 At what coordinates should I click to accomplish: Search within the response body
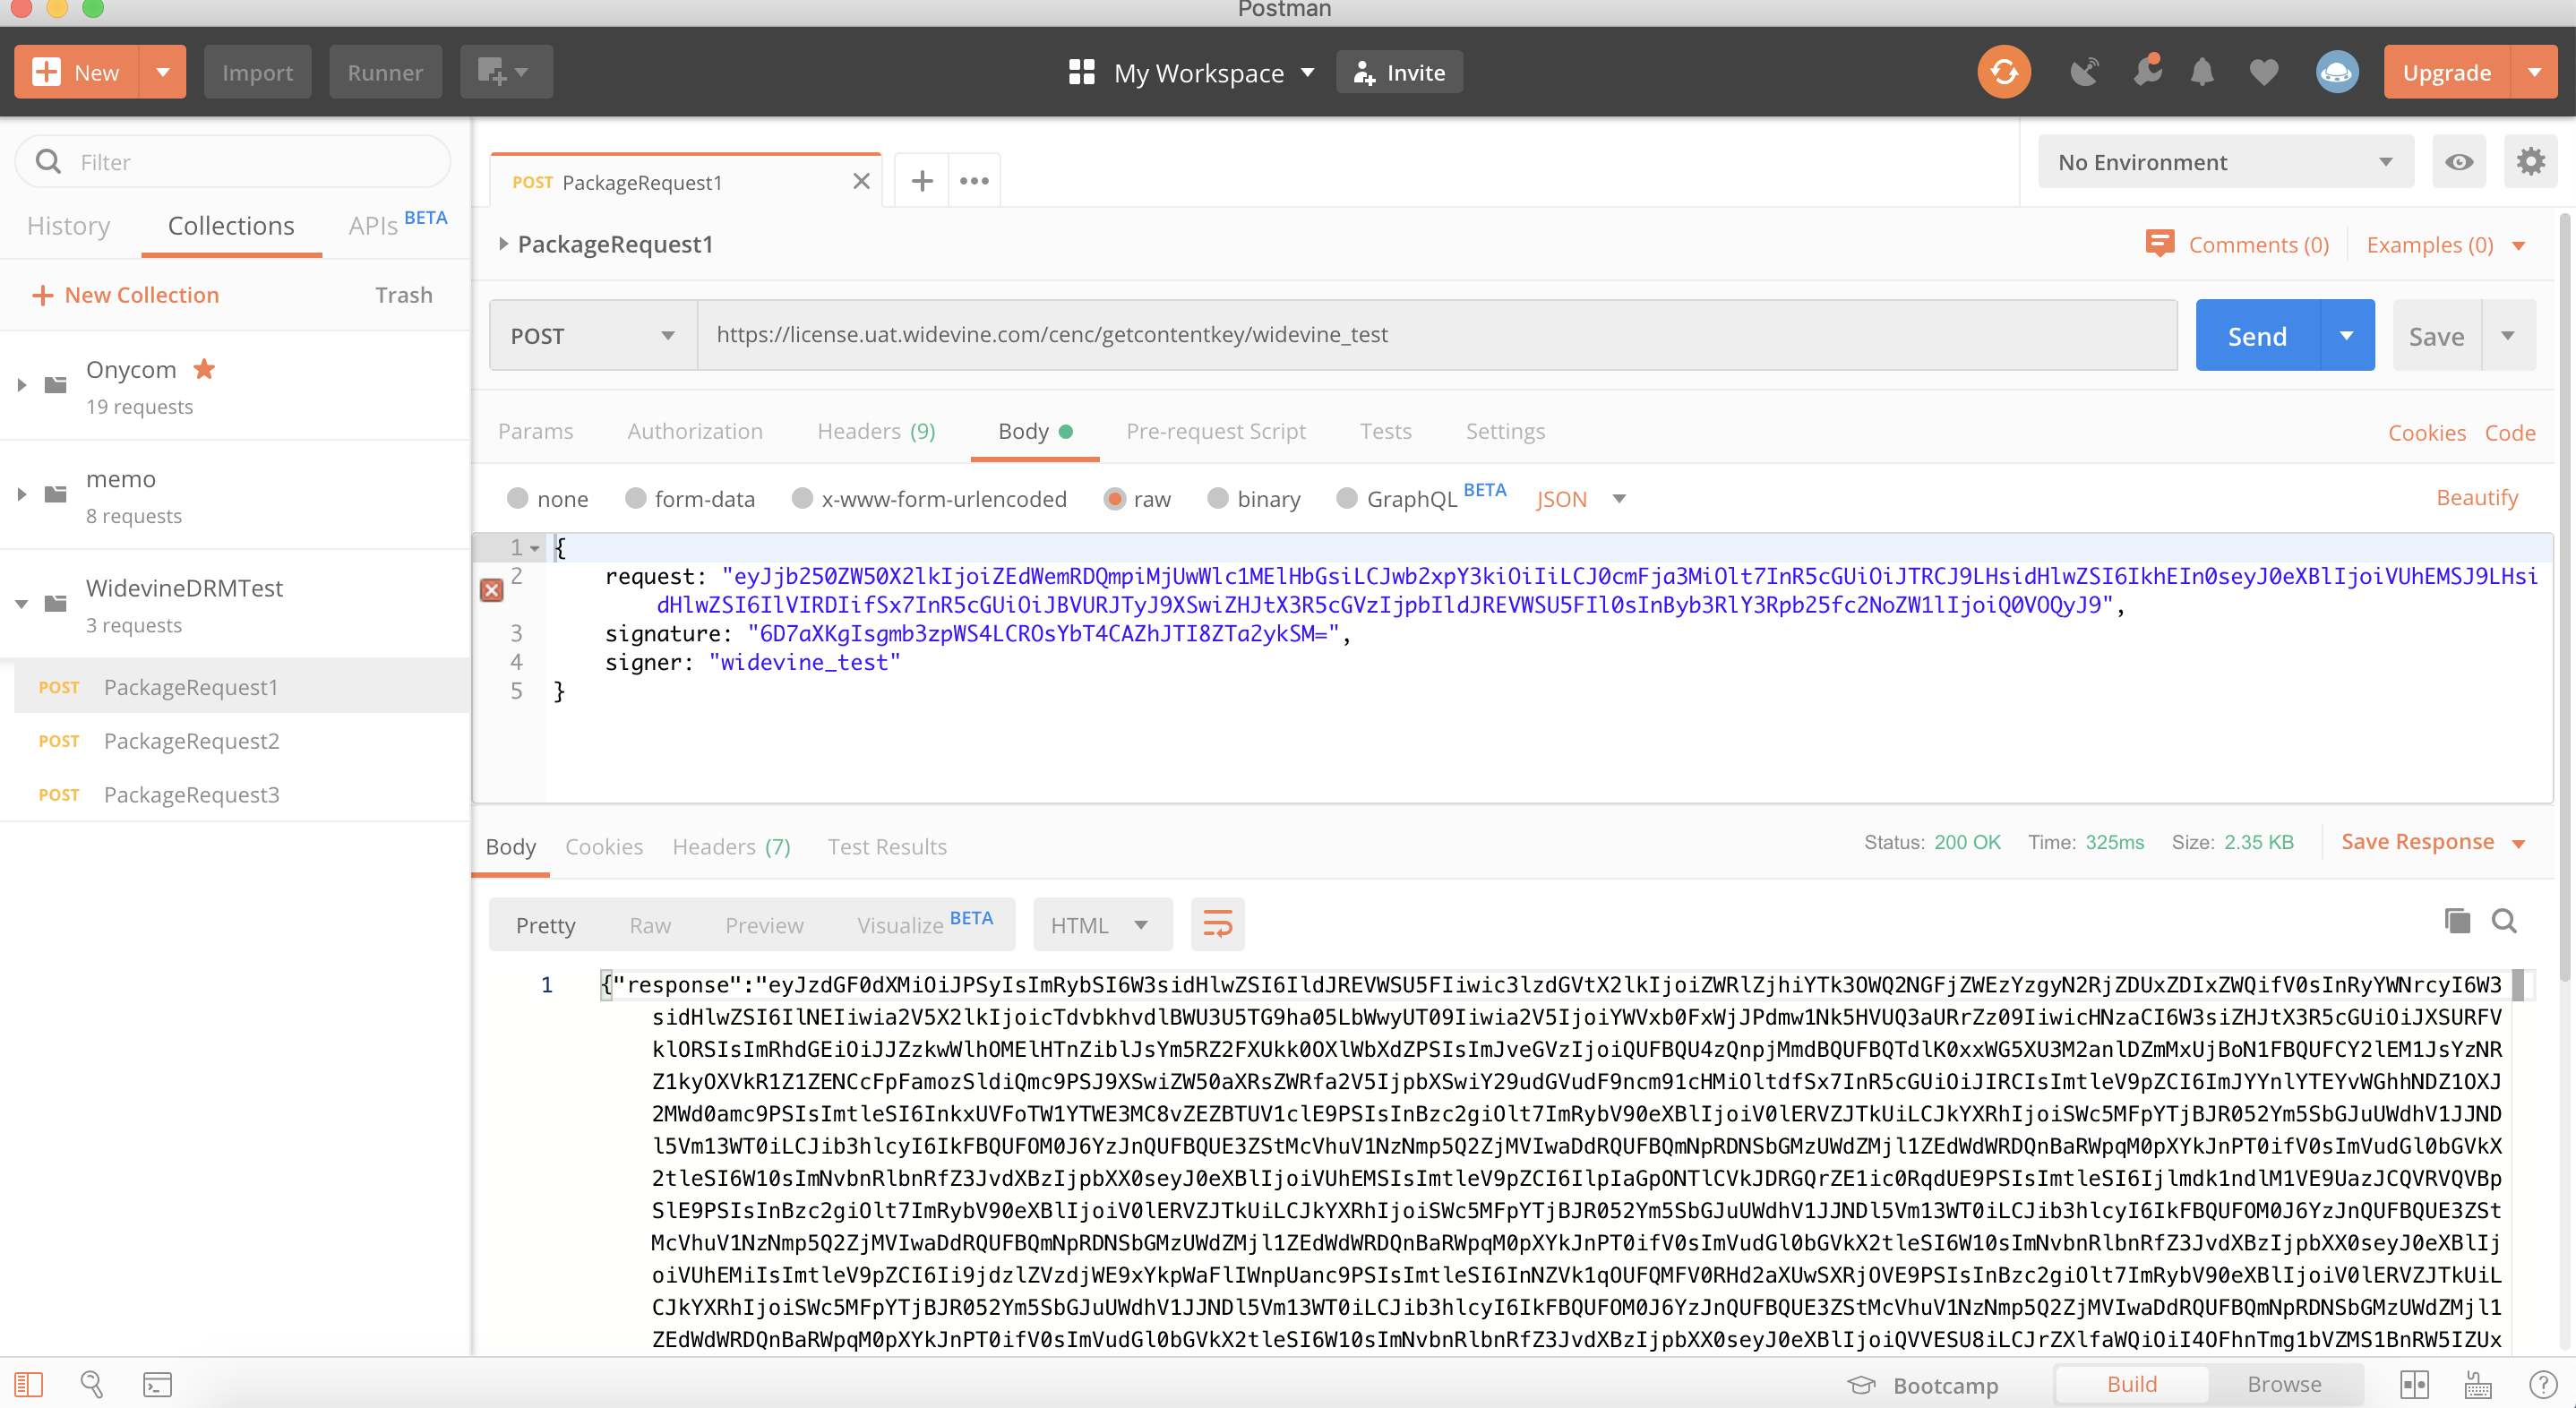pyautogui.click(x=2504, y=921)
